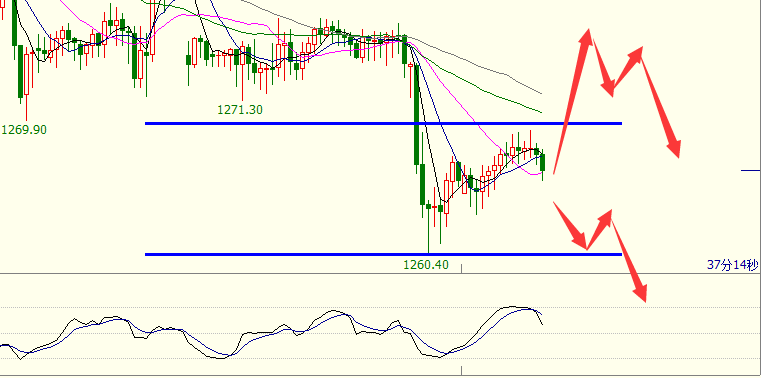761x378 pixels.
Task: Select the lower blue horizontal support line
Action: pyautogui.click(x=383, y=254)
